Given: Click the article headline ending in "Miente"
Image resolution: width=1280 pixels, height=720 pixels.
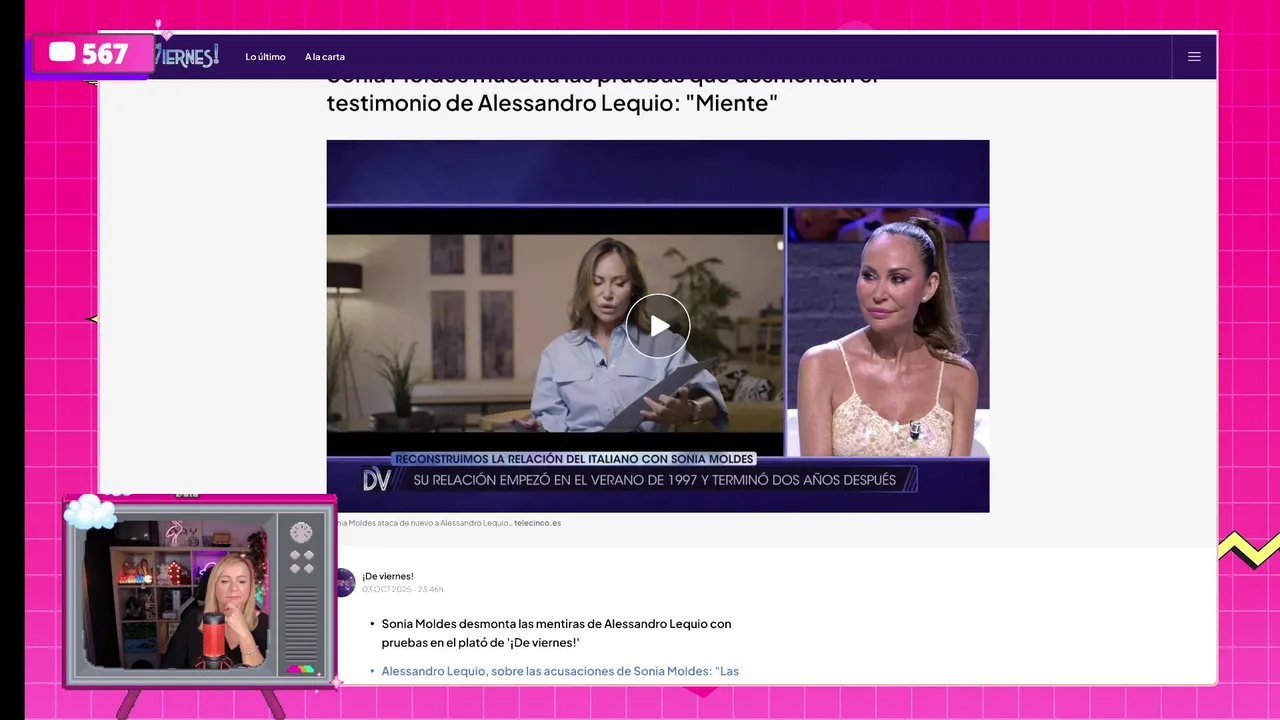Looking at the screenshot, I should (603, 92).
